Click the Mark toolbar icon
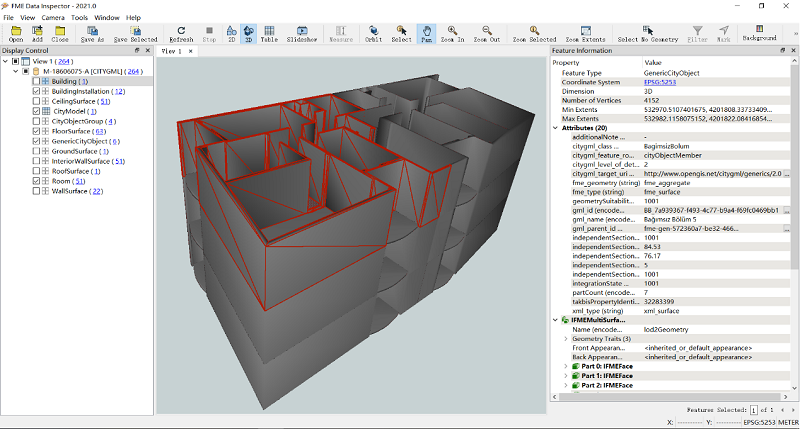 coord(723,34)
